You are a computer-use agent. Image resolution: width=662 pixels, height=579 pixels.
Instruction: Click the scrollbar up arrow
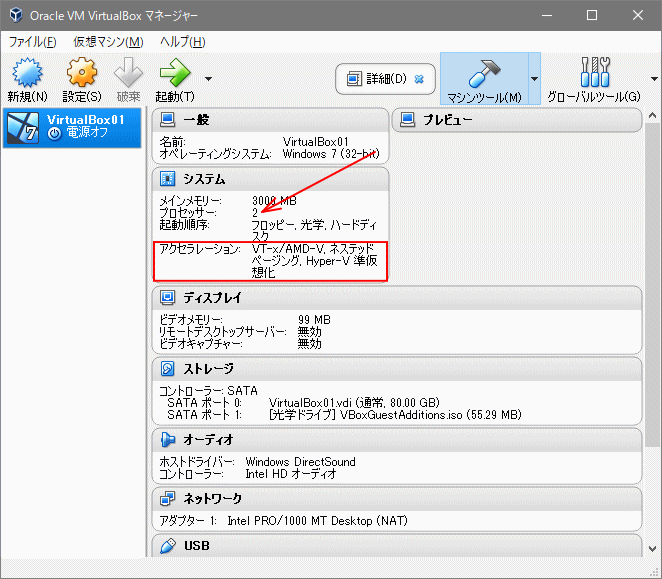652,115
